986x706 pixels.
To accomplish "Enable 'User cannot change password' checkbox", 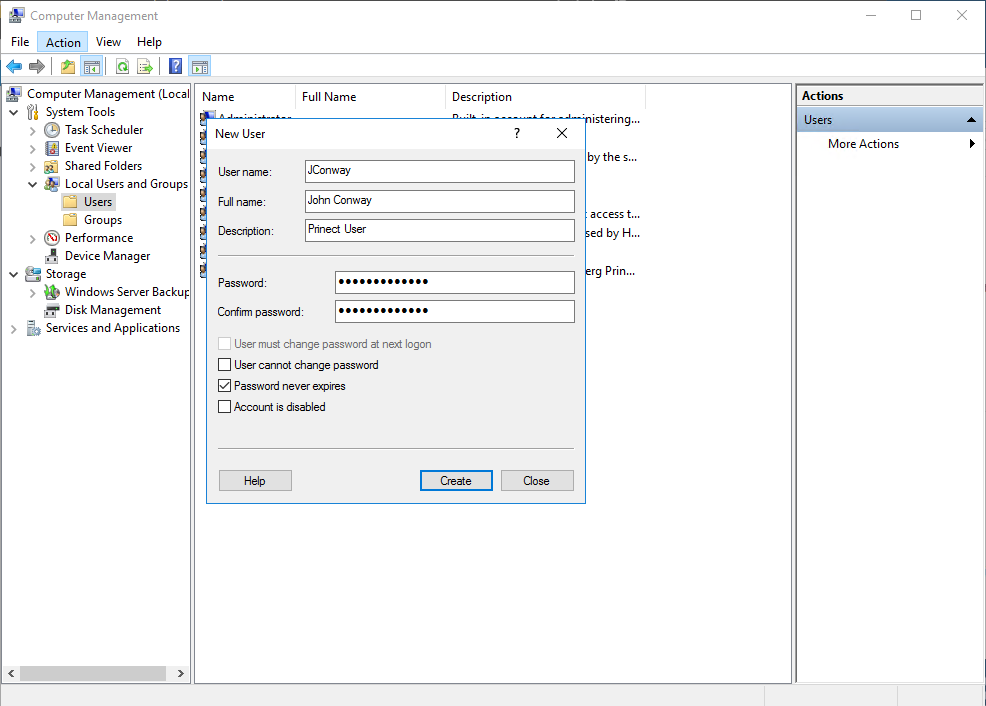I will pos(225,365).
